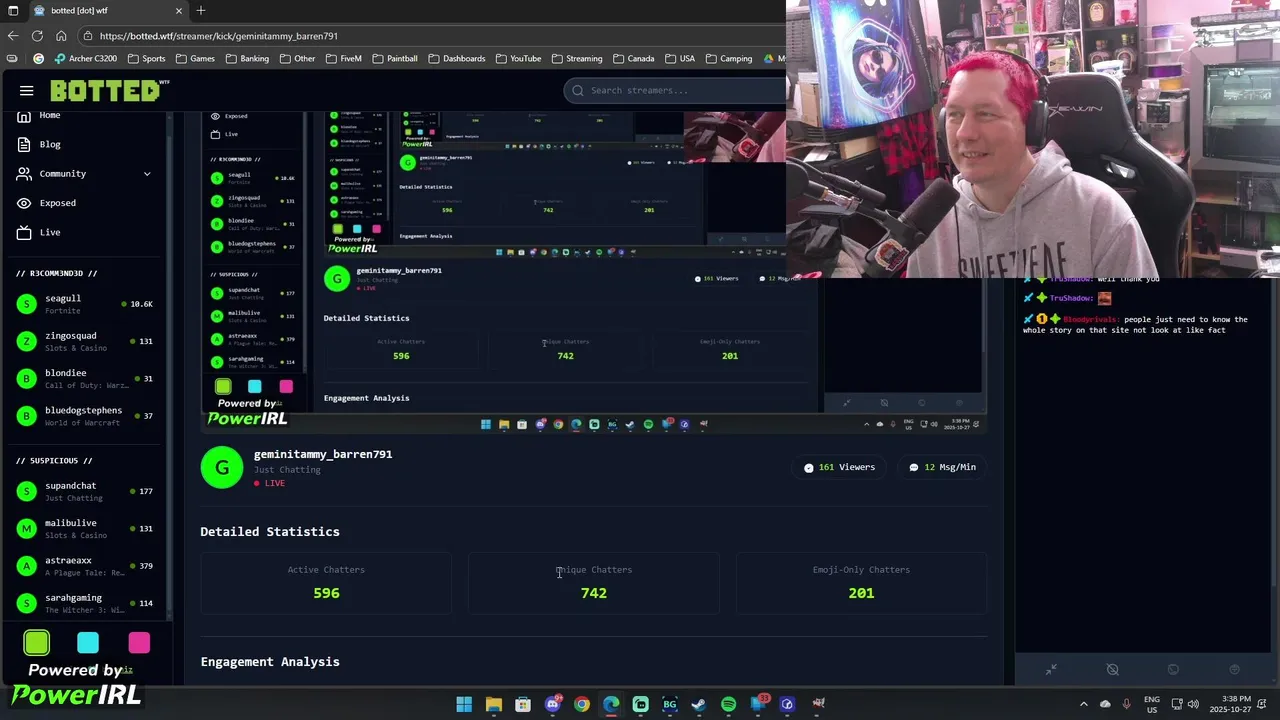Pick the cyan theme swatch
The width and height of the screenshot is (1280, 720).
pyautogui.click(x=88, y=643)
